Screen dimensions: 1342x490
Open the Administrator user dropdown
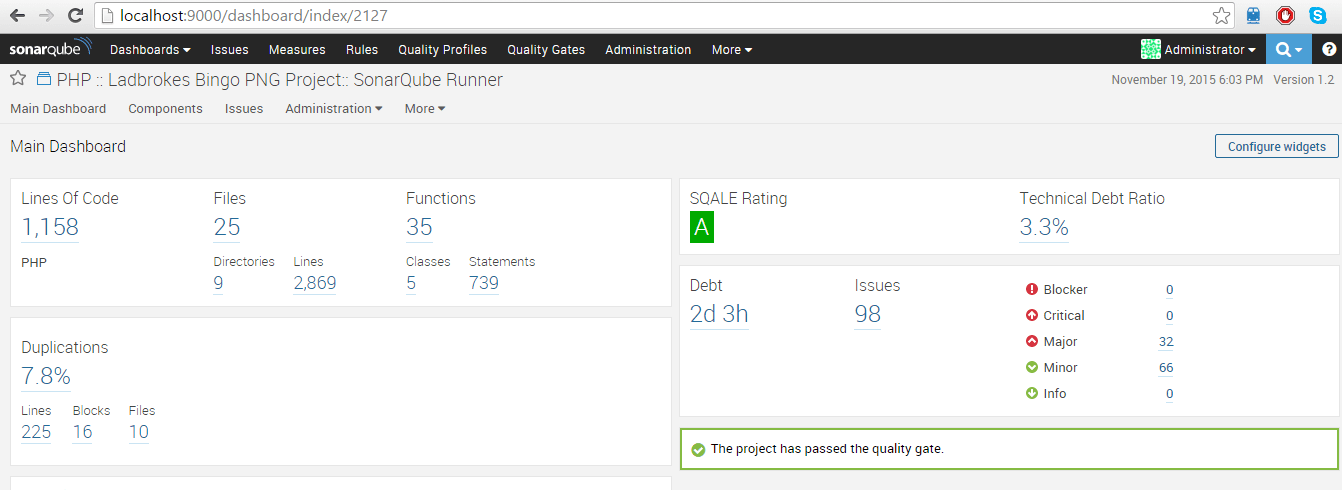tap(1210, 49)
